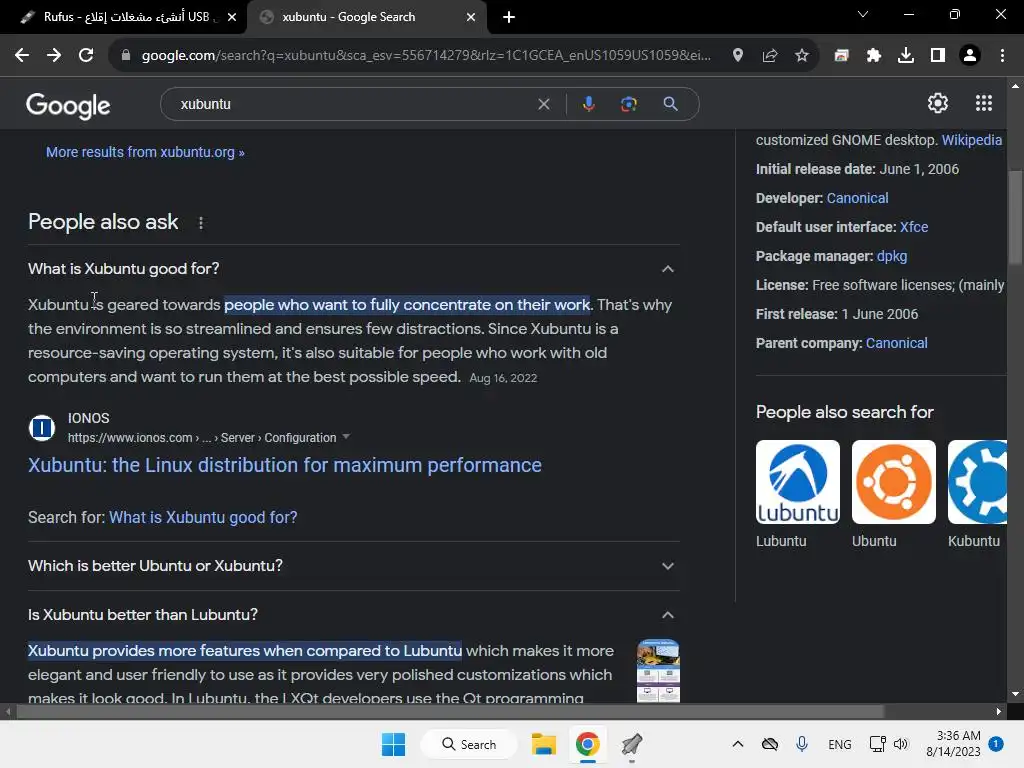Click the vertical page scrollbar thumb
This screenshot has height=768, width=1024.
click(1015, 217)
